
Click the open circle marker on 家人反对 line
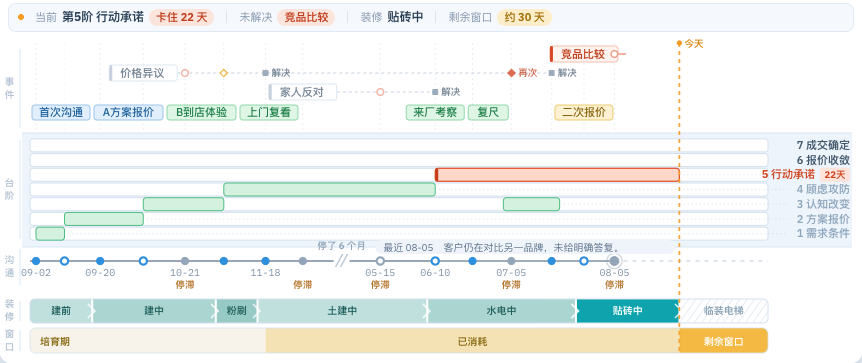click(x=380, y=92)
